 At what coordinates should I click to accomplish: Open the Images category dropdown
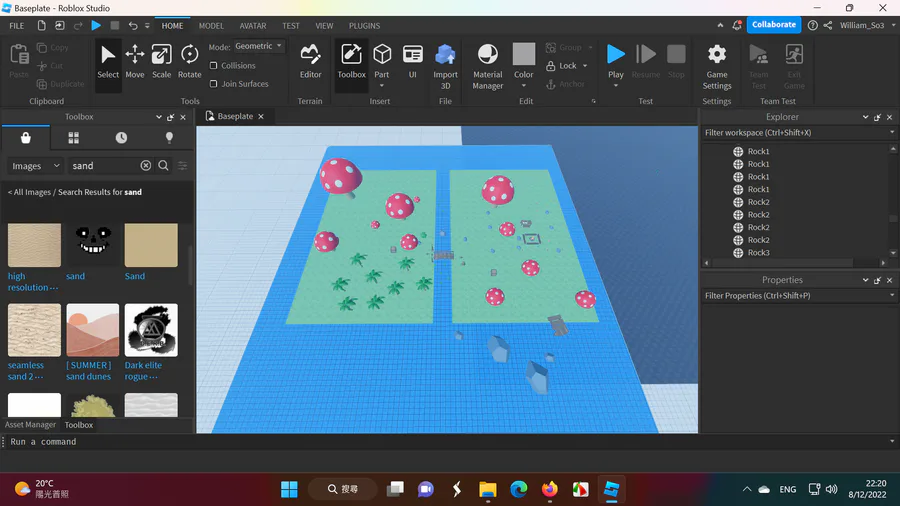[x=35, y=165]
